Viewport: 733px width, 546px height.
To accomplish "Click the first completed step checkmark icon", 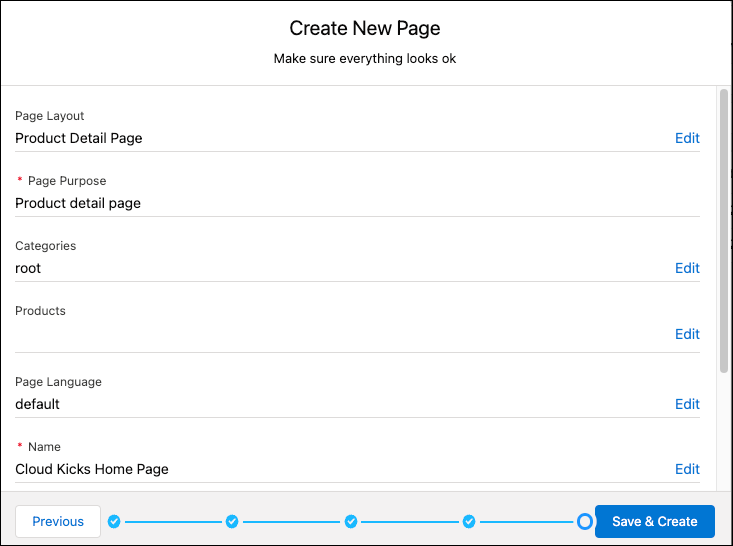I will click(x=114, y=521).
